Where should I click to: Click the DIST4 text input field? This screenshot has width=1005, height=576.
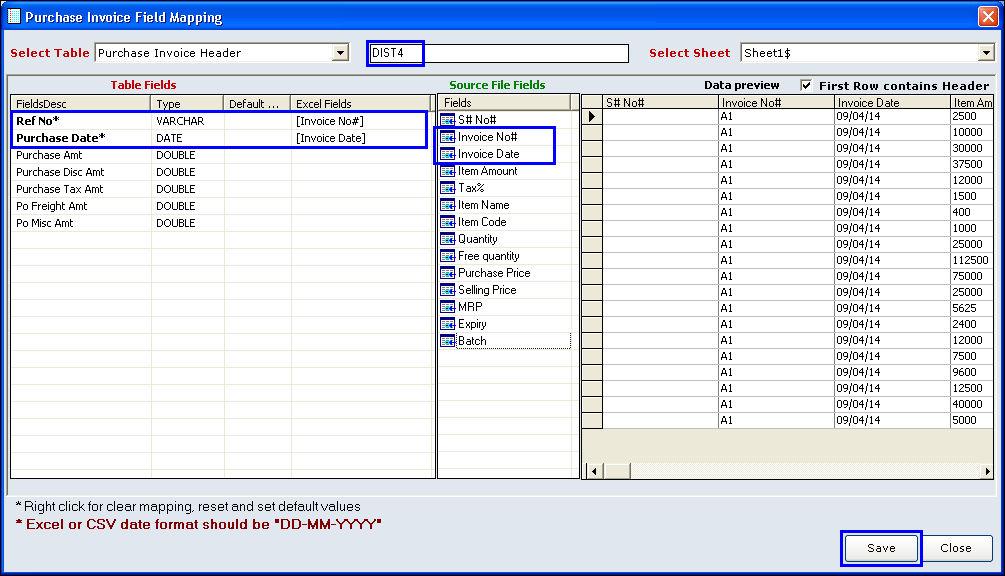point(499,53)
